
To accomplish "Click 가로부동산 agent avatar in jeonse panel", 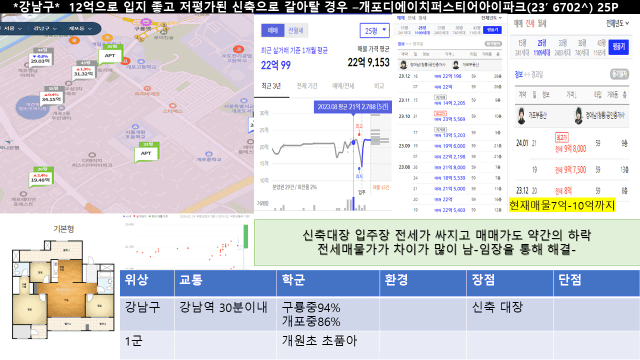I will pos(521,116).
